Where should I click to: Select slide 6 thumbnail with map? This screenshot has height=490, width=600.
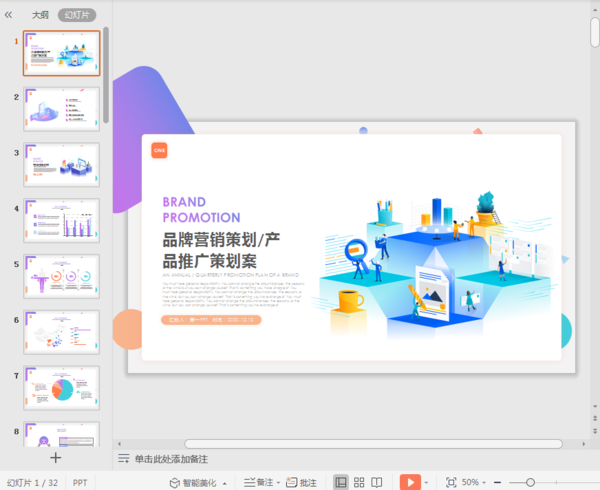(62, 332)
